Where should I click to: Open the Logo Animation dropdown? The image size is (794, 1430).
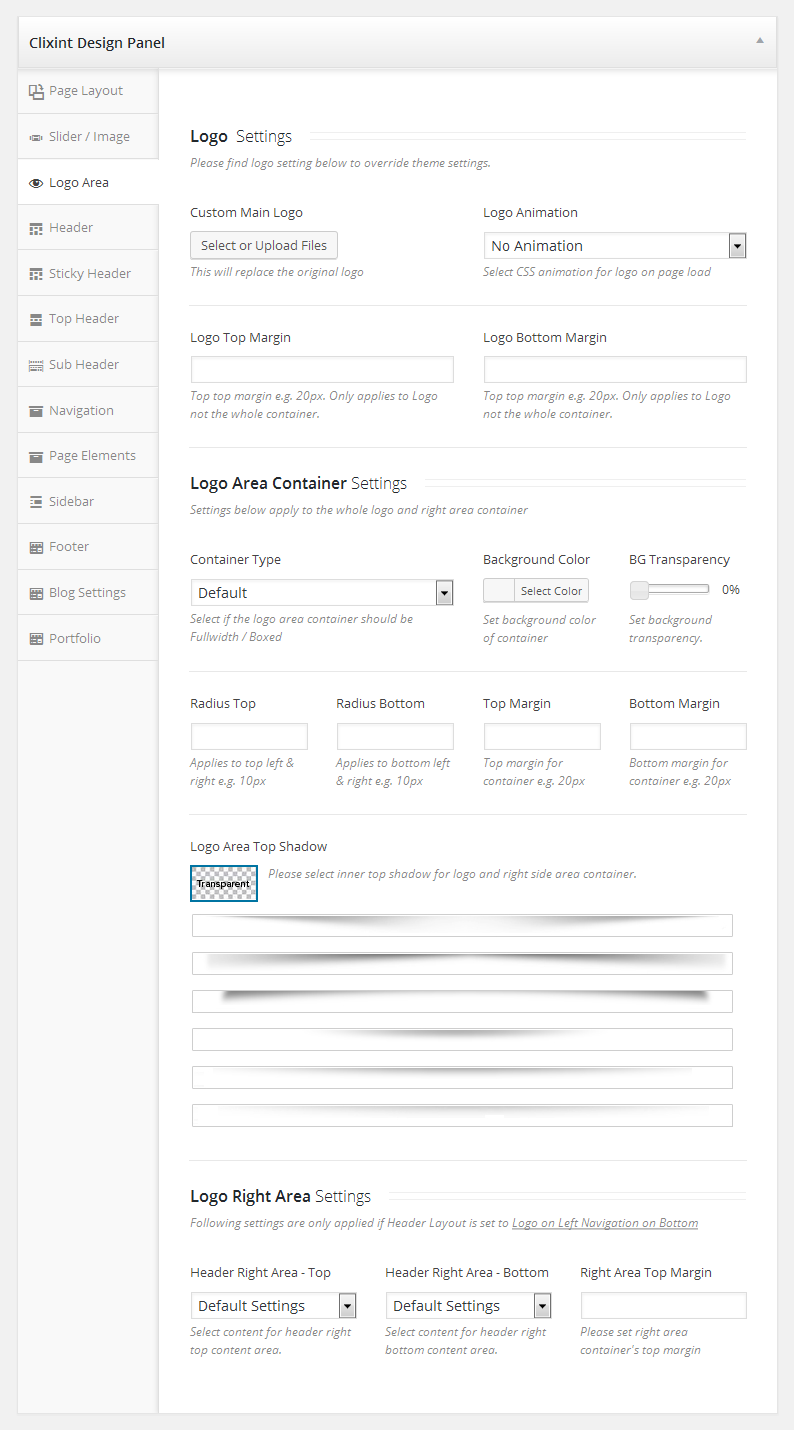click(x=614, y=246)
